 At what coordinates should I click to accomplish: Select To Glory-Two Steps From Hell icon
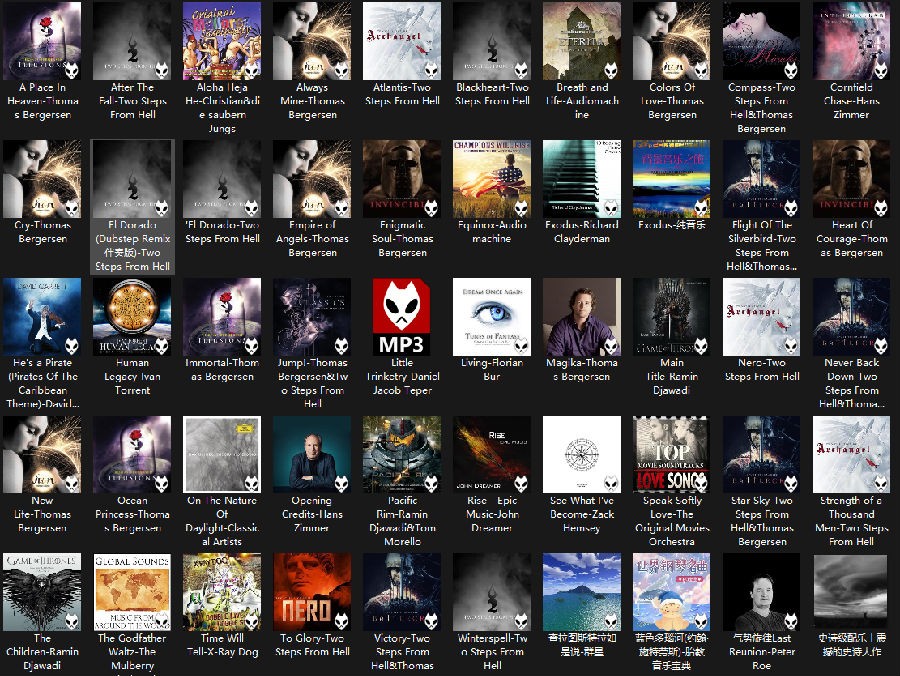[x=312, y=592]
